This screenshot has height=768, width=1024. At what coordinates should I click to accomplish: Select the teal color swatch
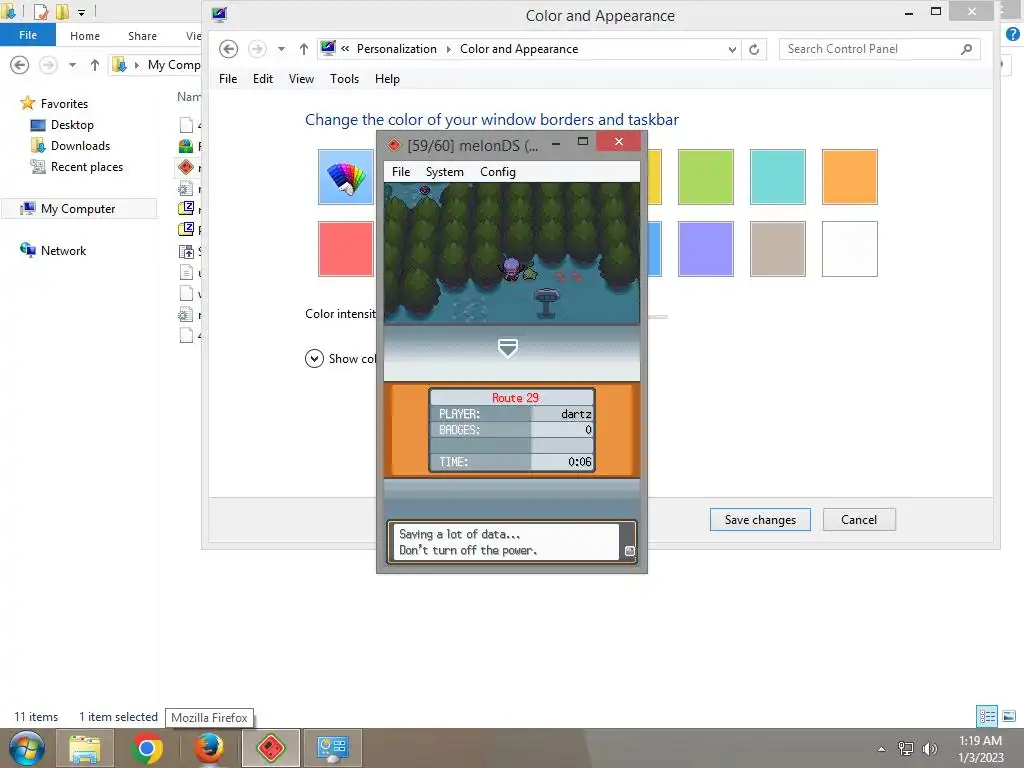pyautogui.click(x=777, y=177)
